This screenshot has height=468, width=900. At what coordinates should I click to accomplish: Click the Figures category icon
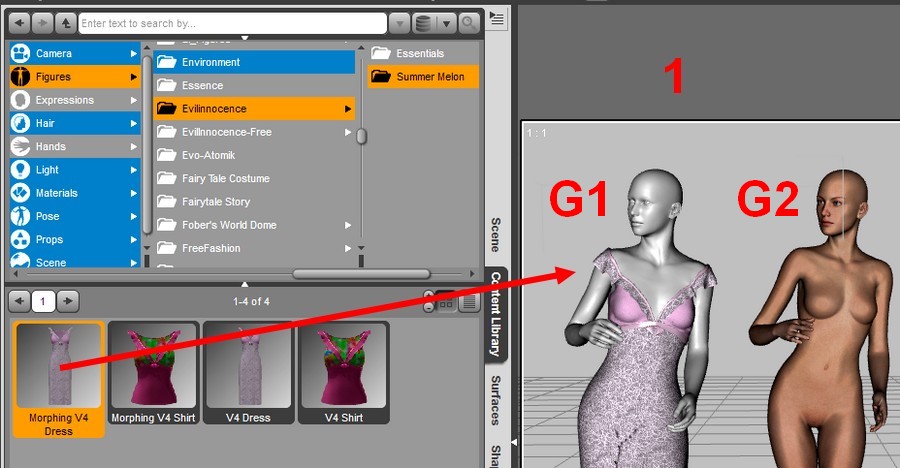(x=21, y=76)
